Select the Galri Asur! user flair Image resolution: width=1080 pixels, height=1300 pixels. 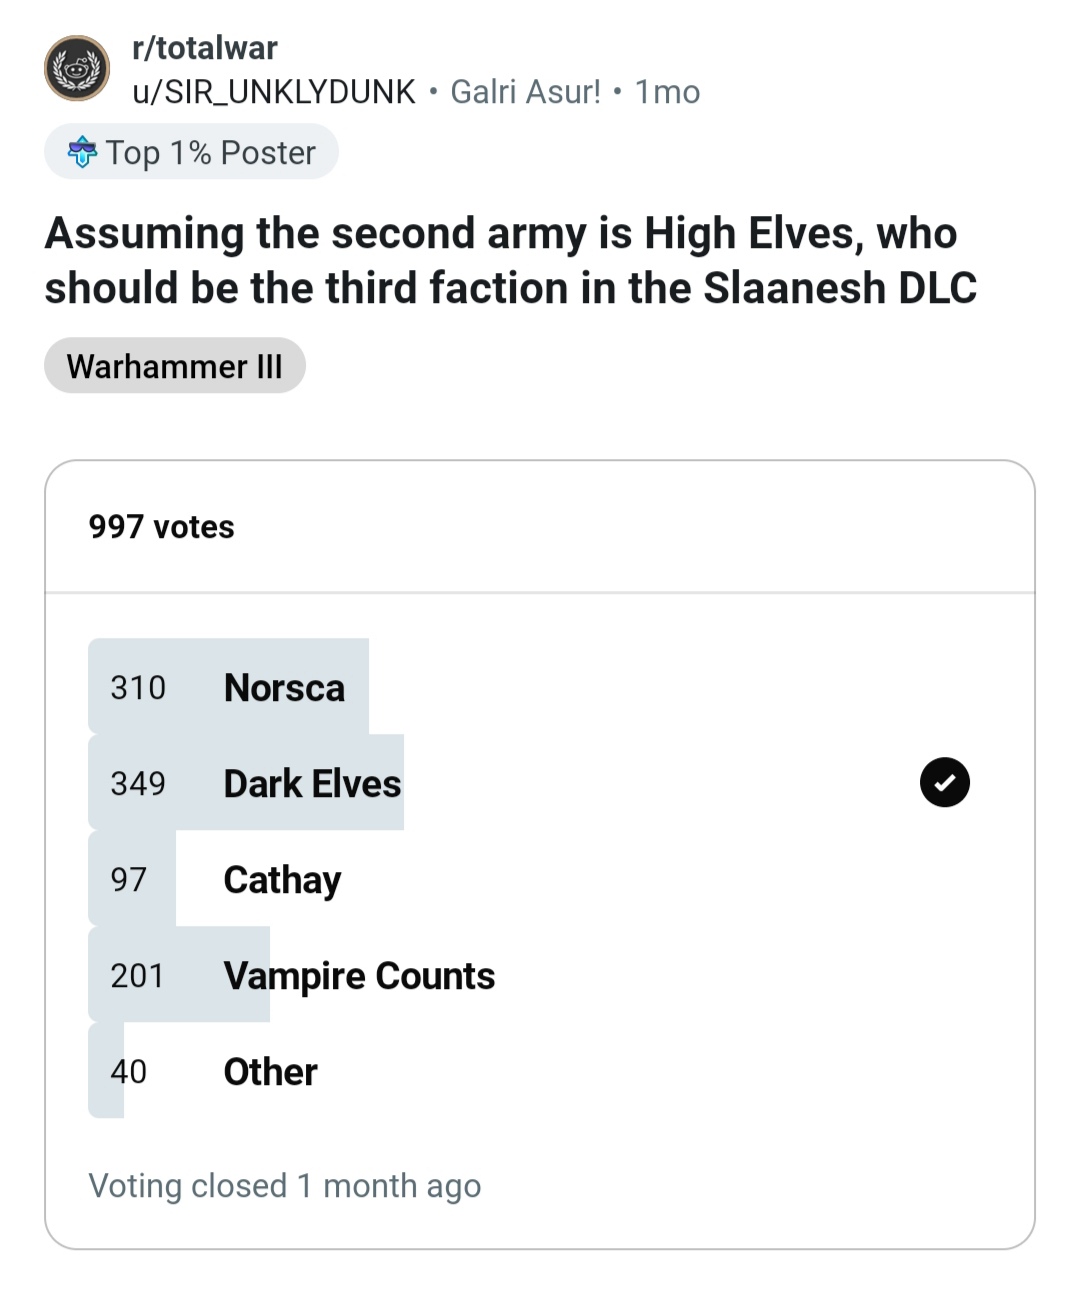(x=525, y=92)
